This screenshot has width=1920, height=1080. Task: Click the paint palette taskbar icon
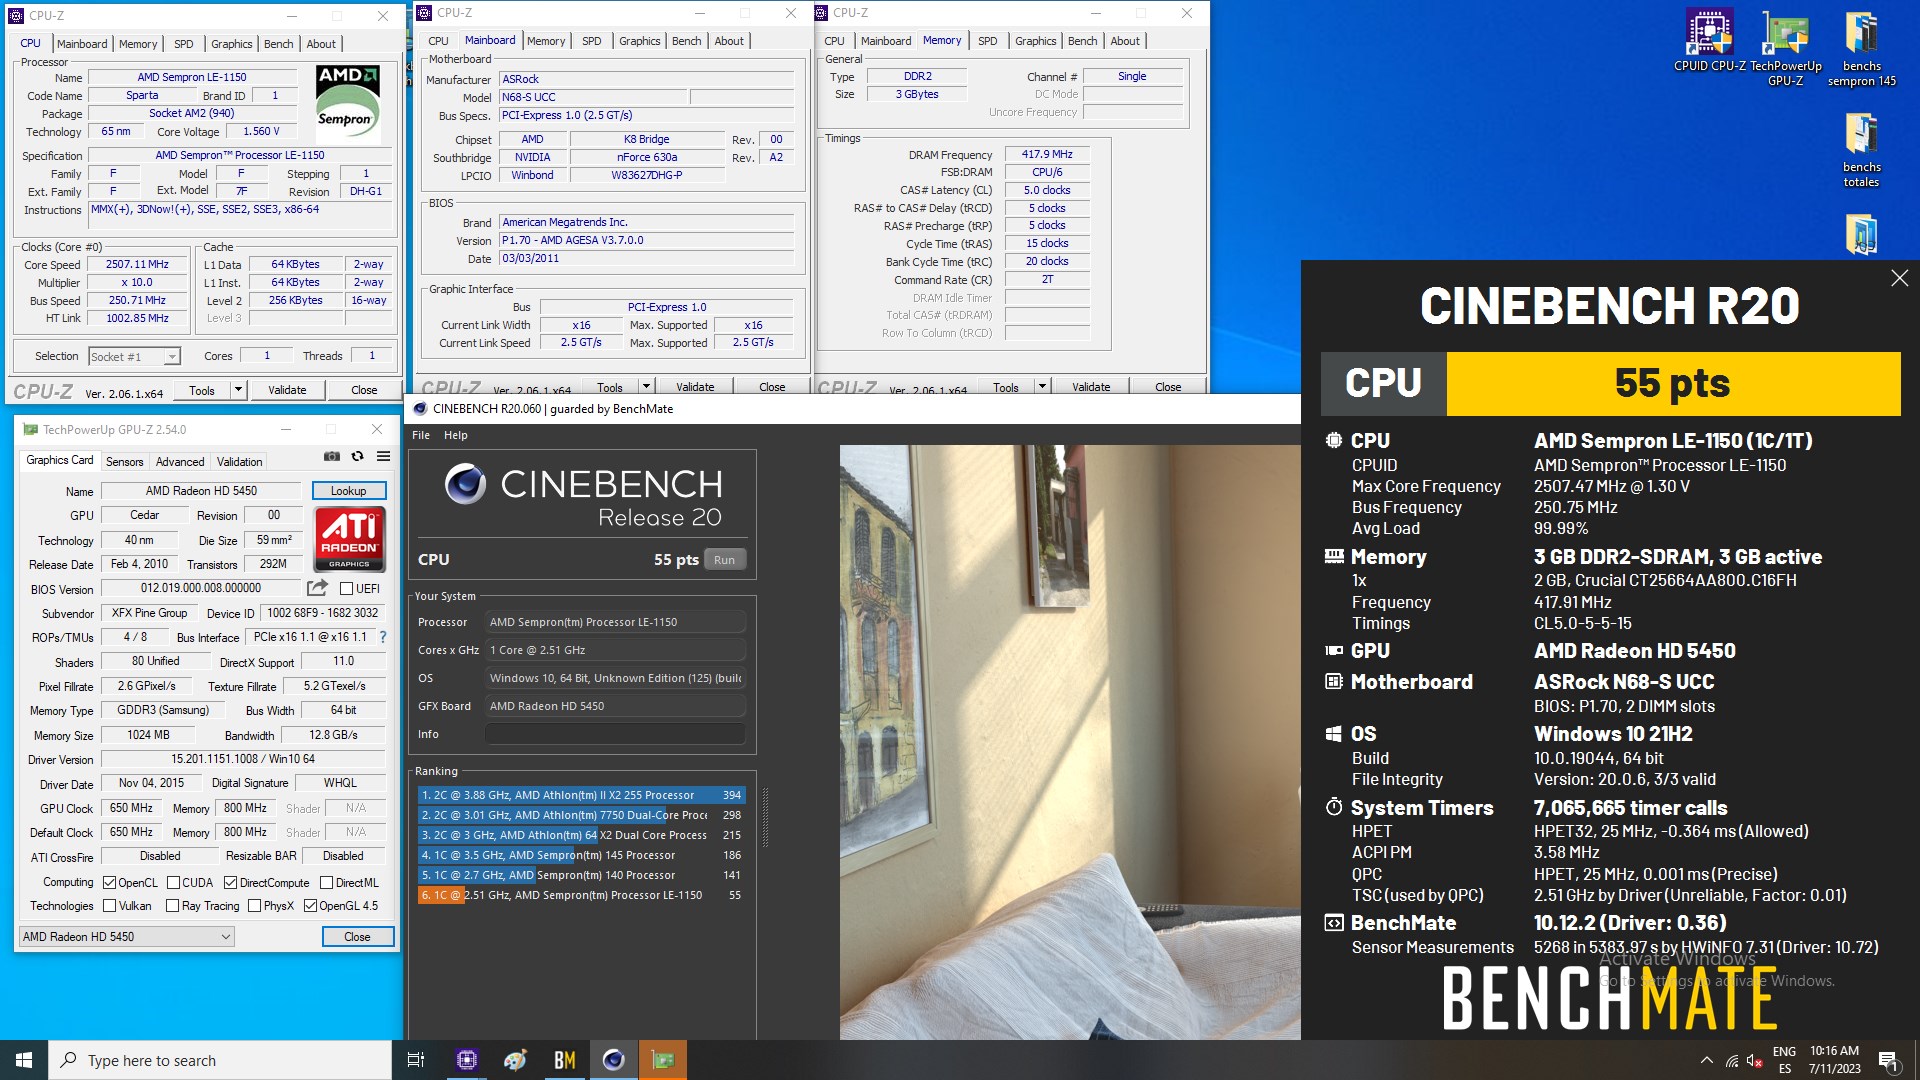click(x=515, y=1060)
